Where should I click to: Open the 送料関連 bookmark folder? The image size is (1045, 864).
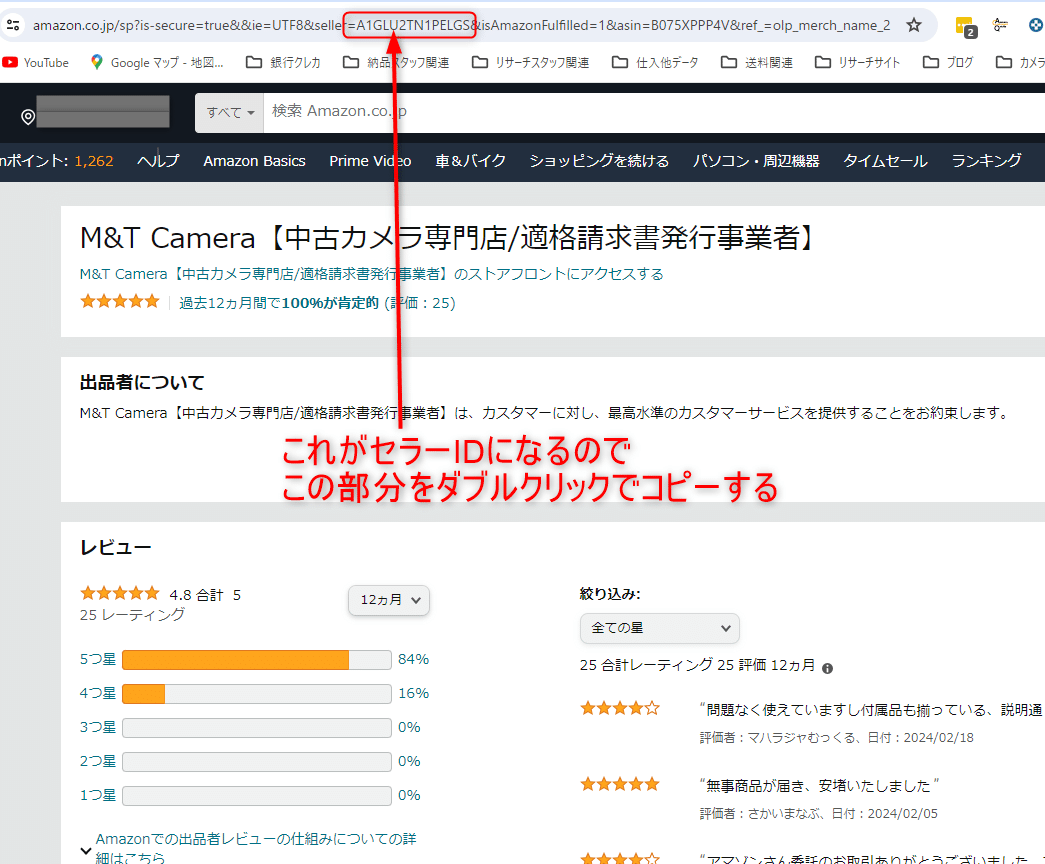click(757, 63)
